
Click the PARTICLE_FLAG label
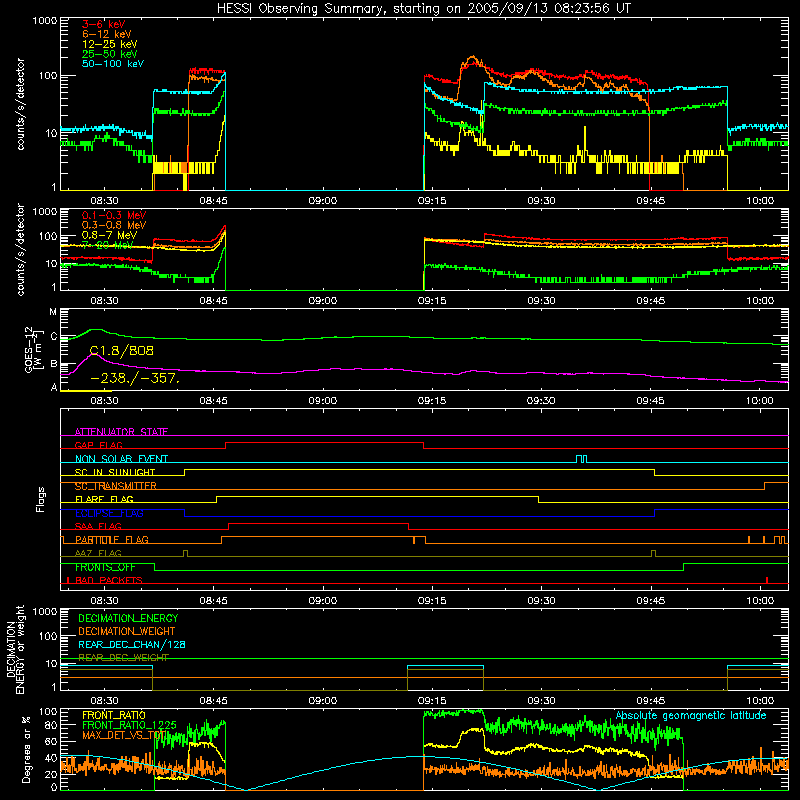point(112,540)
